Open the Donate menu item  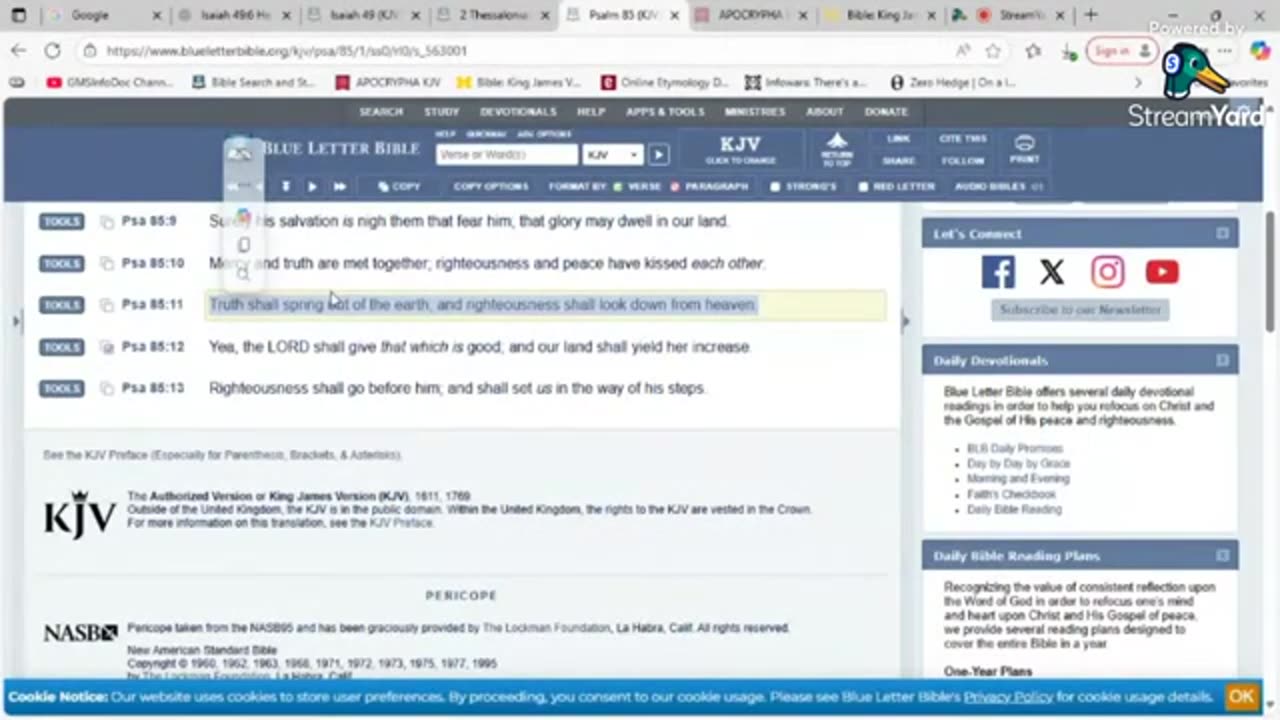(886, 112)
